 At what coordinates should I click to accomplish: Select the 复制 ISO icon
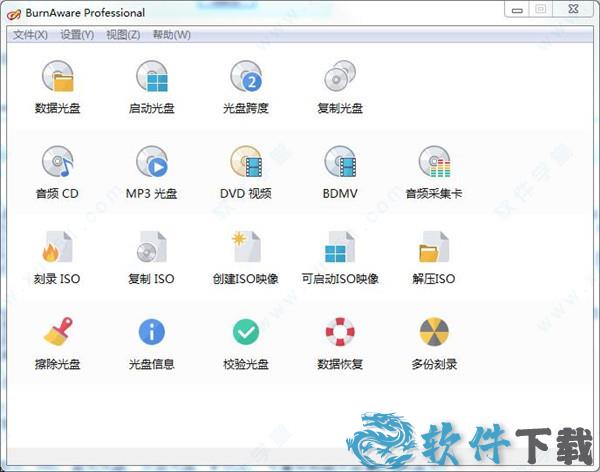click(x=152, y=247)
